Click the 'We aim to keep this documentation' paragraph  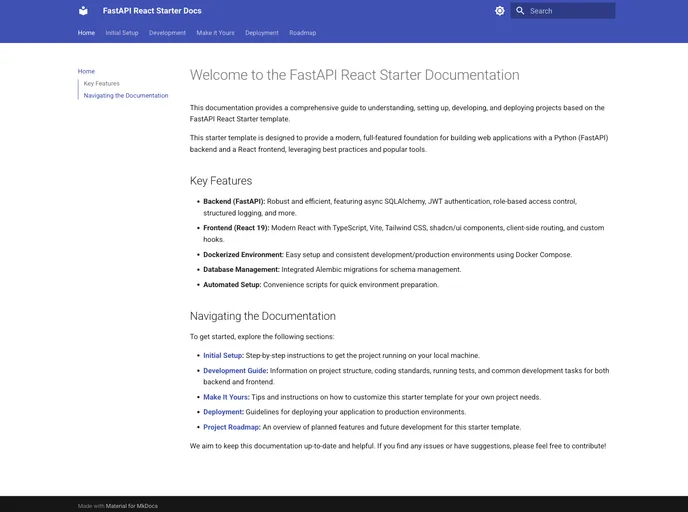pyautogui.click(x=398, y=446)
